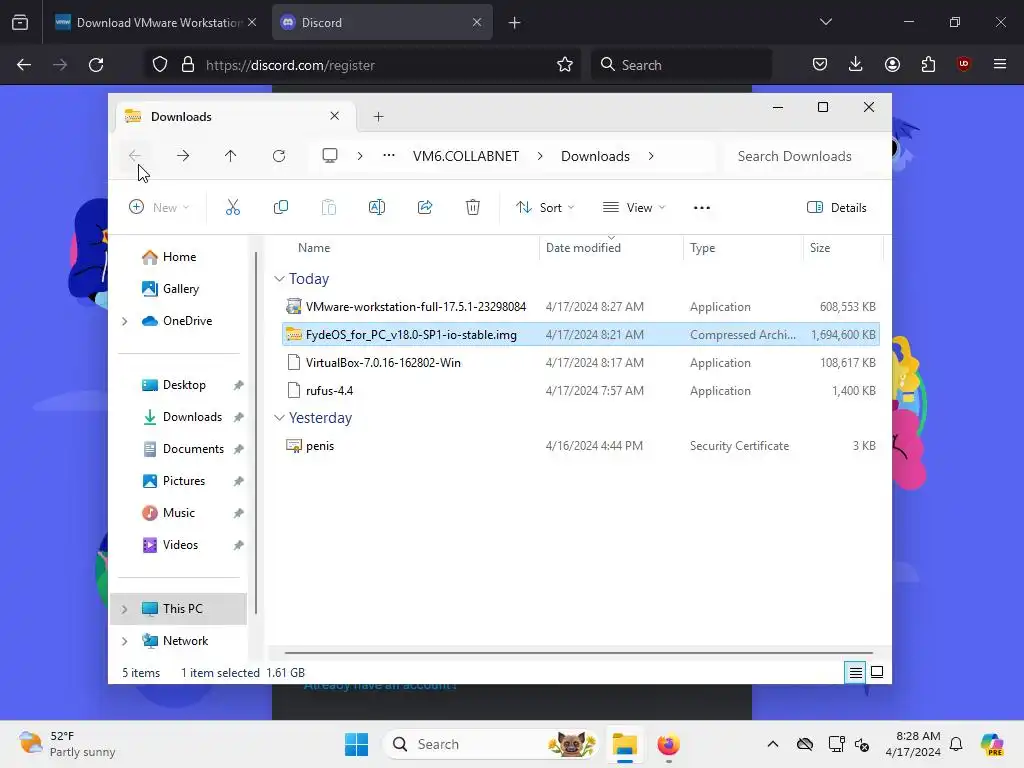Viewport: 1024px width, 768px height.
Task: Open the New dropdown menu
Action: pos(159,208)
